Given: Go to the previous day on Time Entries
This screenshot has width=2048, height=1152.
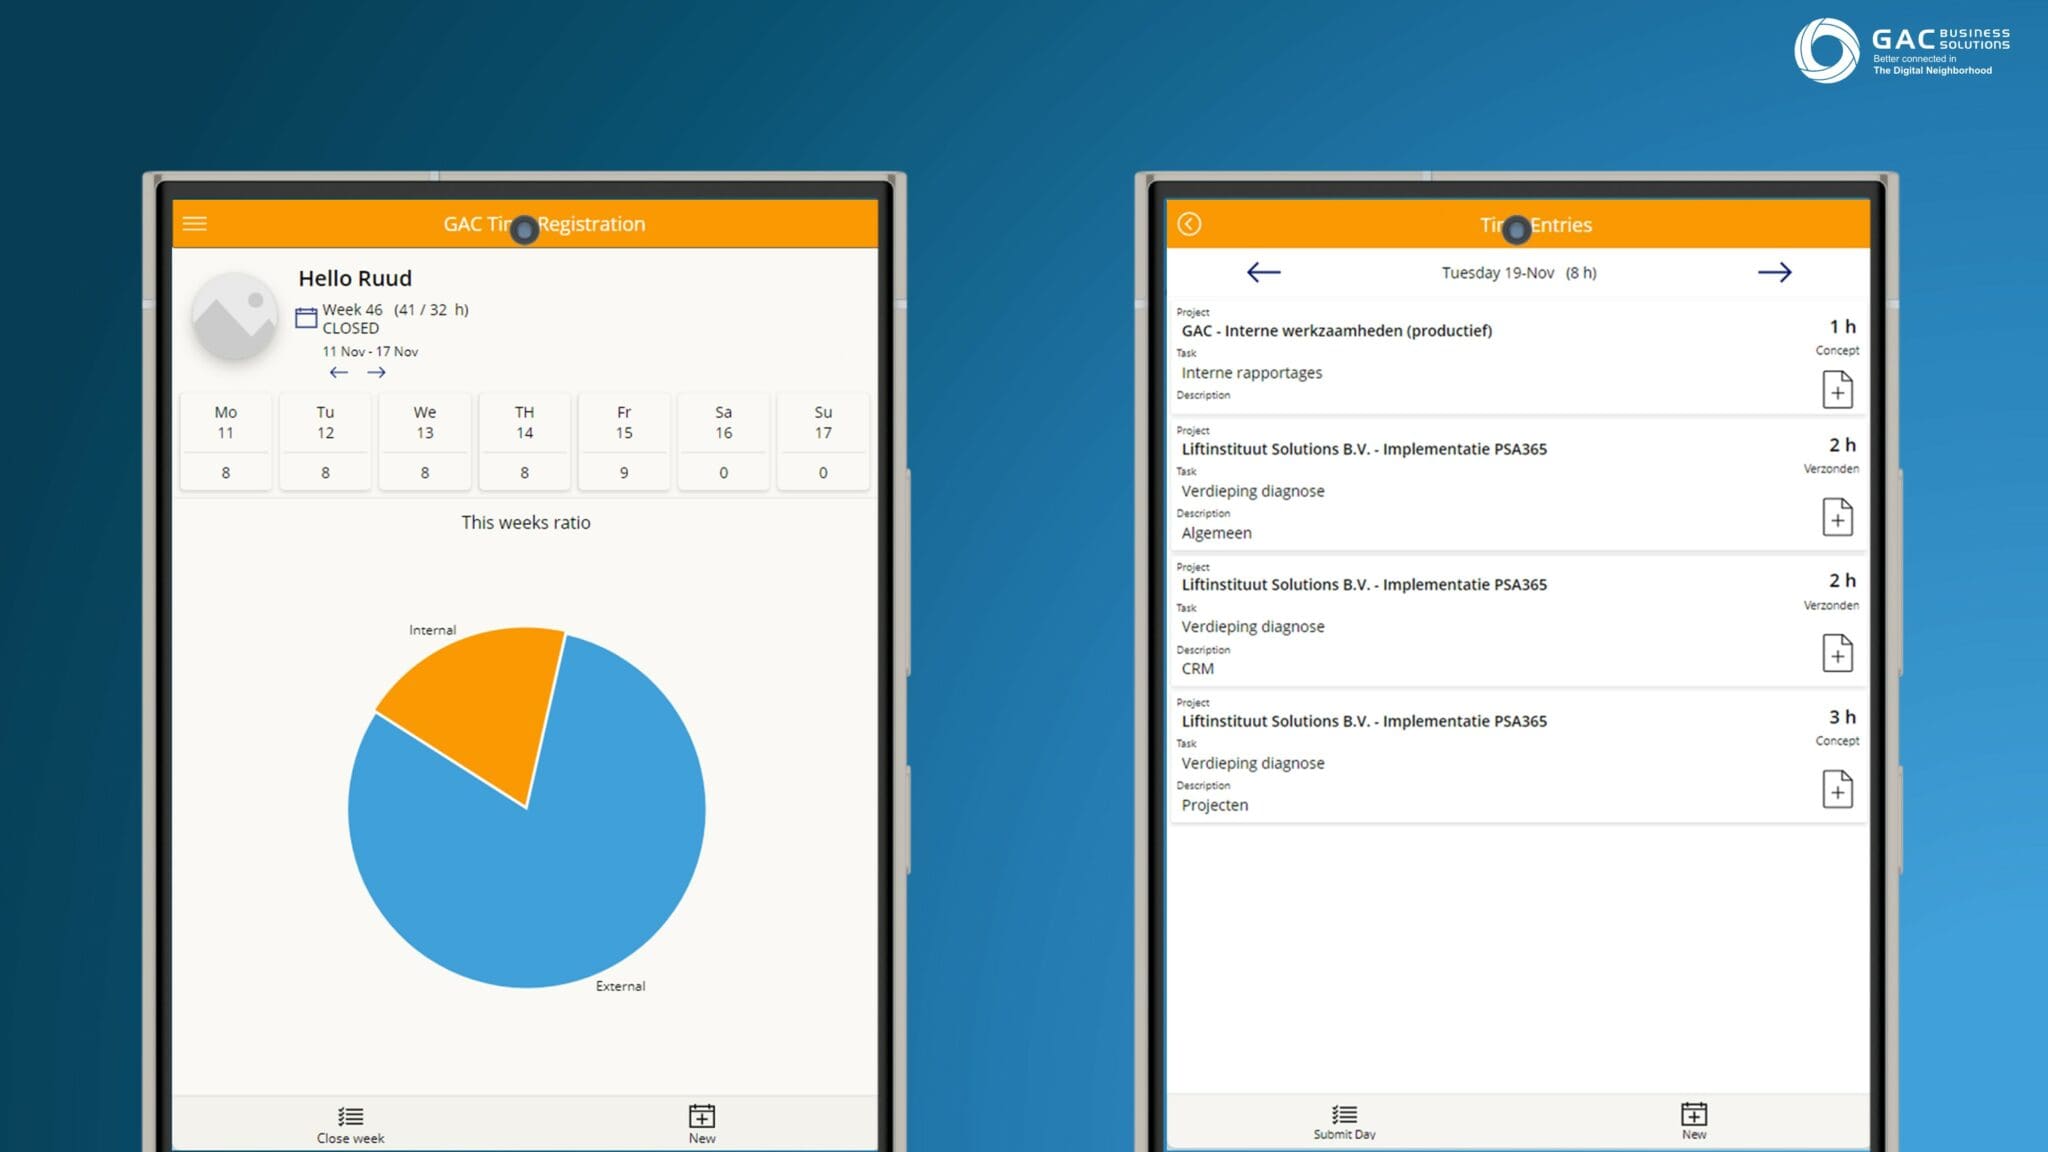Looking at the screenshot, I should [x=1263, y=272].
